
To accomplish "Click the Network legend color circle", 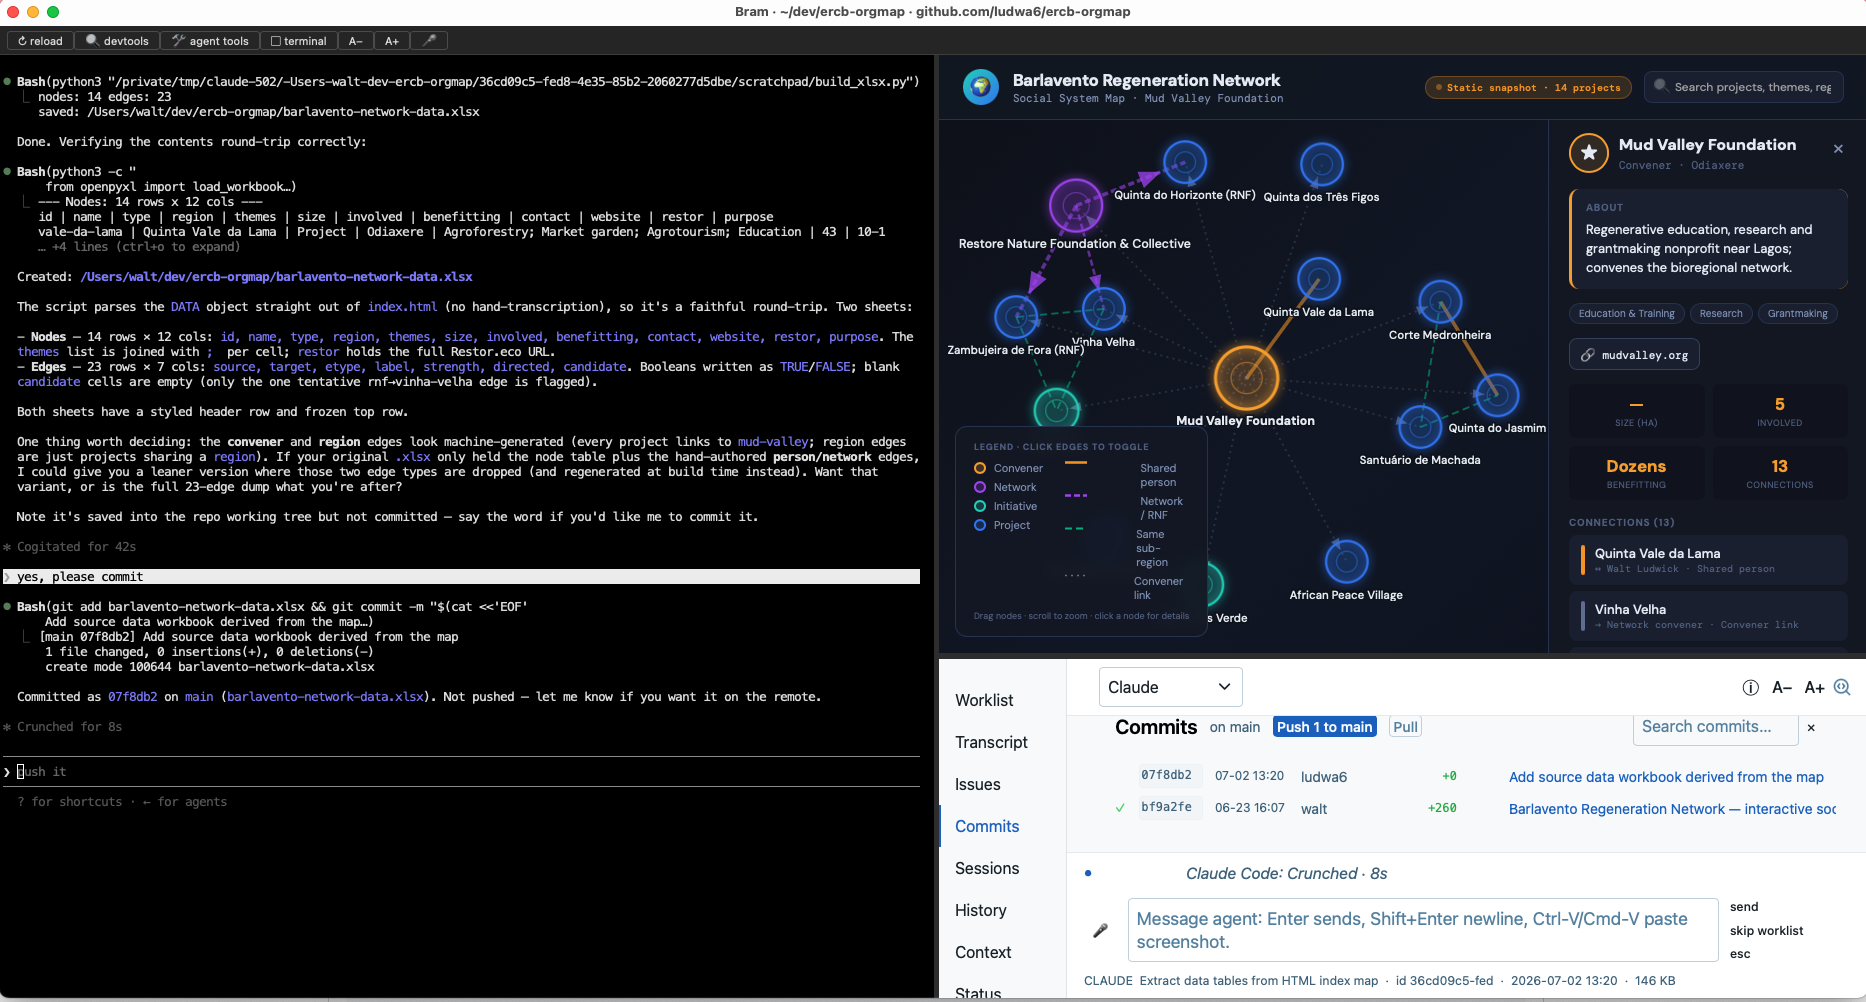I will [x=980, y=487].
